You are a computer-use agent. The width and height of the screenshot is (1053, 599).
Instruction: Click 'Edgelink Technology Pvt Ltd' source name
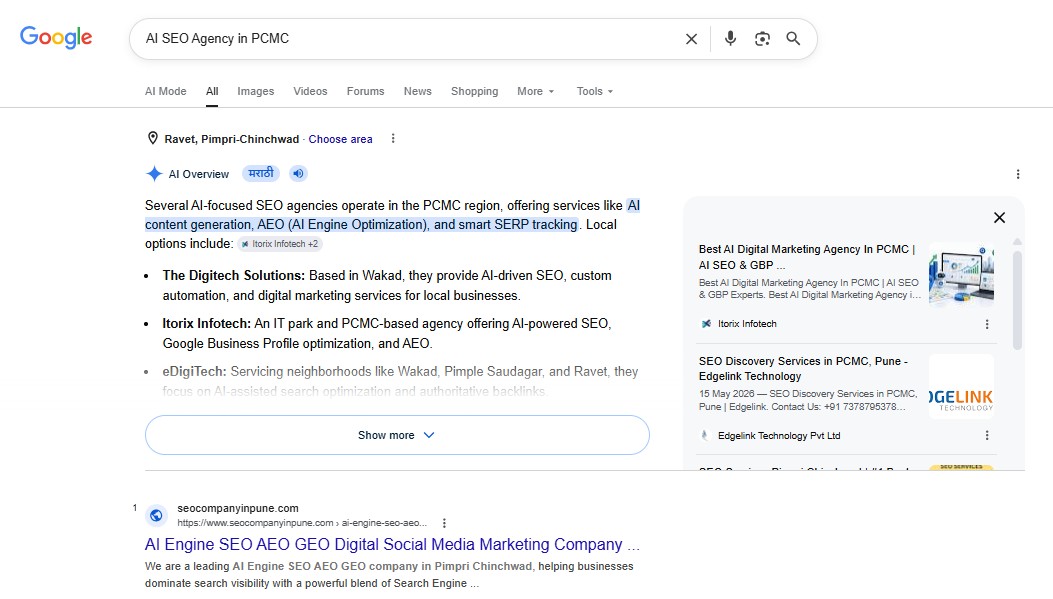[779, 436]
